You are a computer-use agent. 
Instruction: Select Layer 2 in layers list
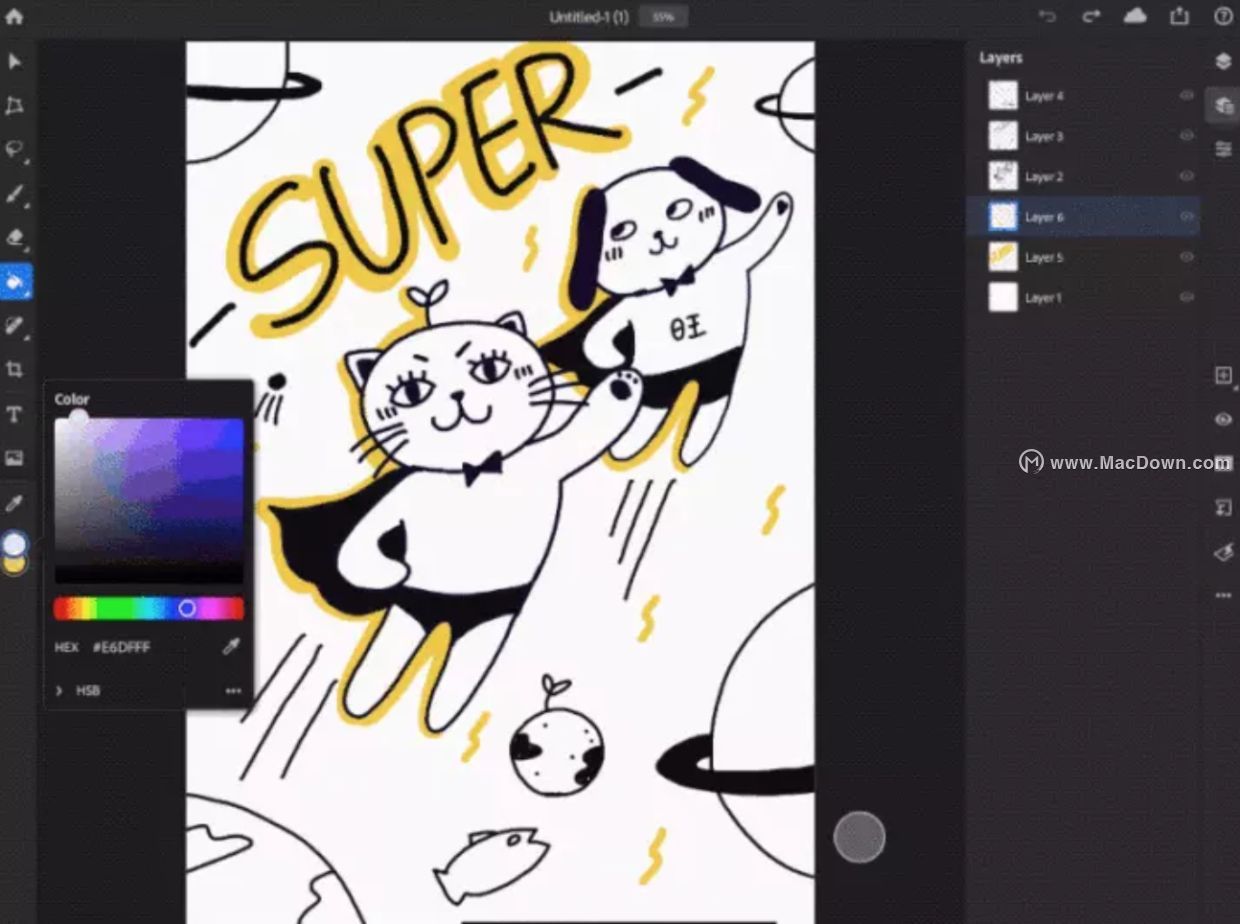tap(1084, 176)
